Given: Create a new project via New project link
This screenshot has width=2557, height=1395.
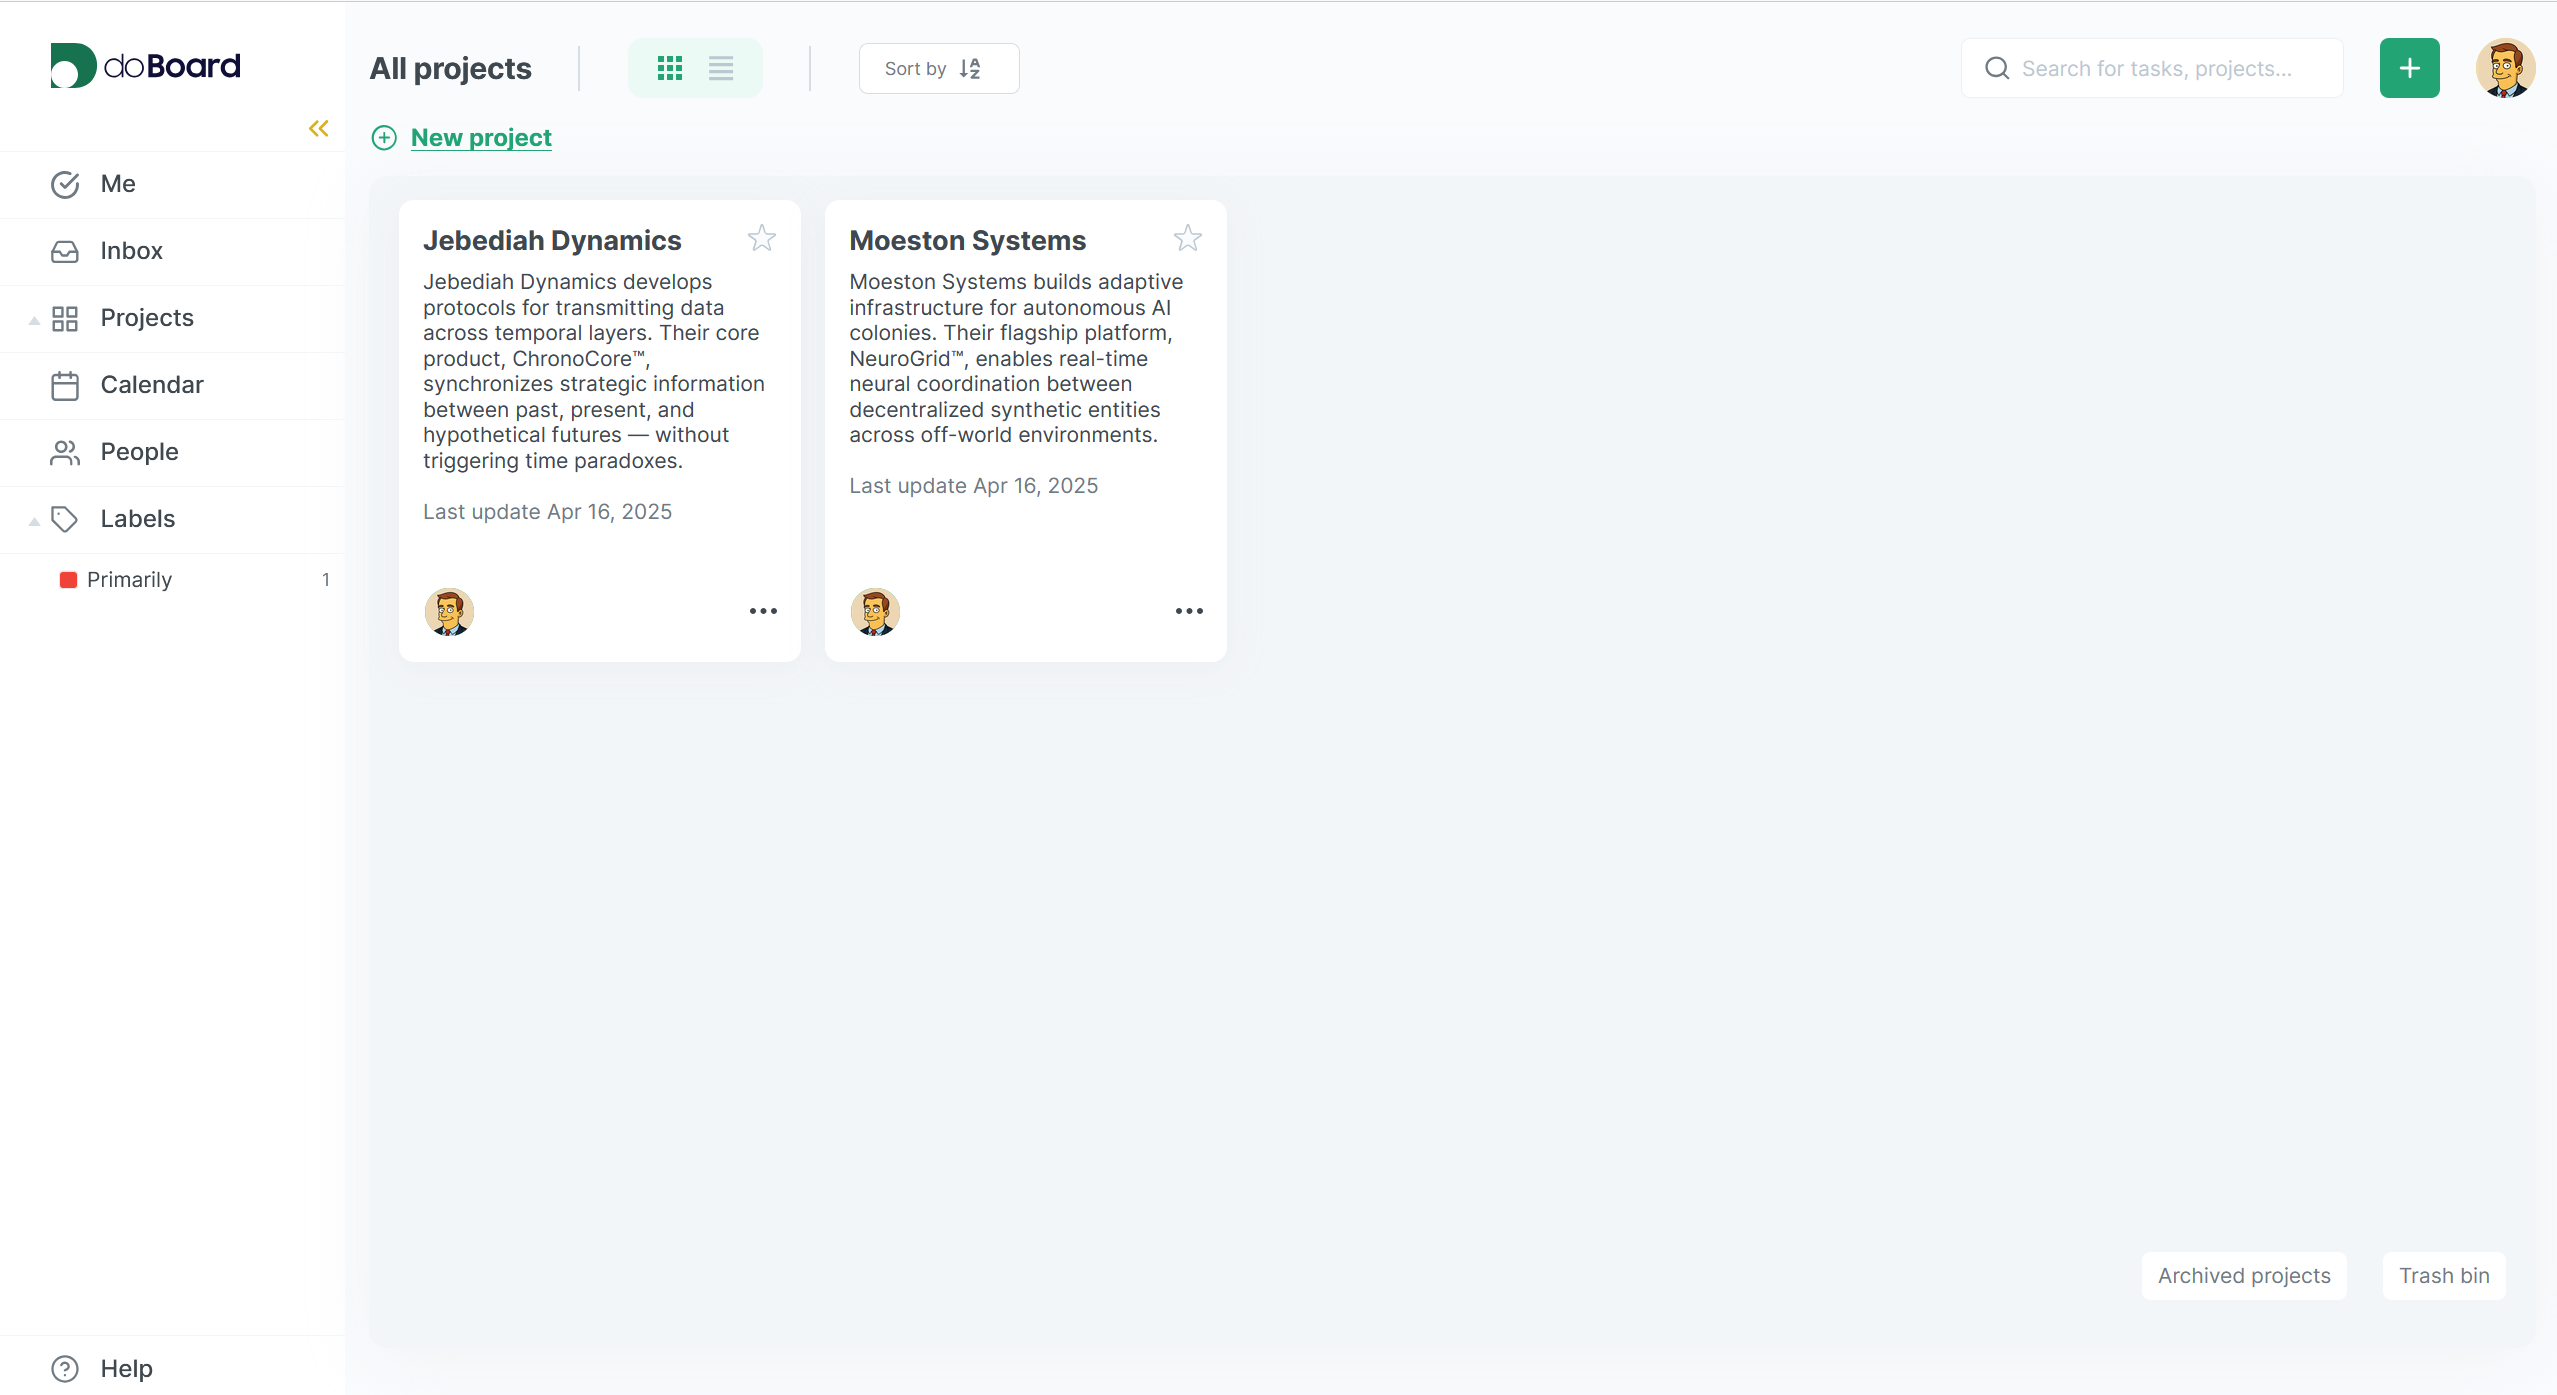Looking at the screenshot, I should click(481, 138).
